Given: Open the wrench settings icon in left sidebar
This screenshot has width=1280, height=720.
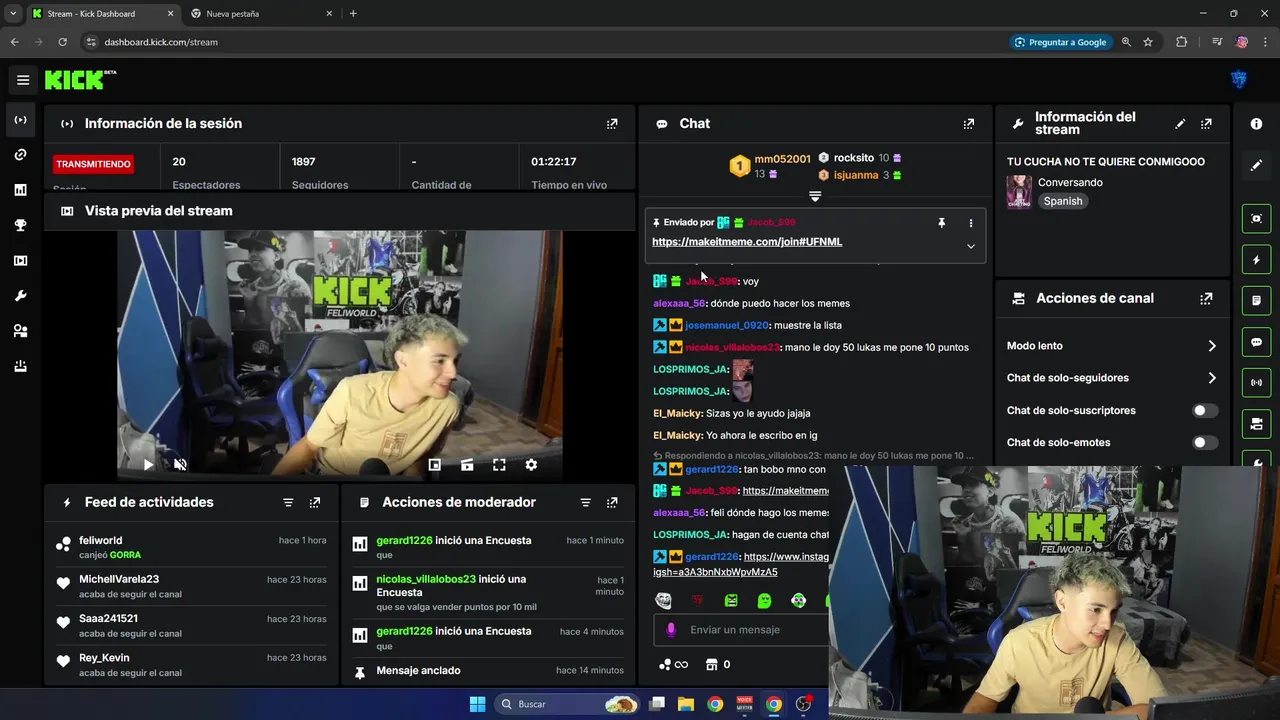Looking at the screenshot, I should point(20,296).
